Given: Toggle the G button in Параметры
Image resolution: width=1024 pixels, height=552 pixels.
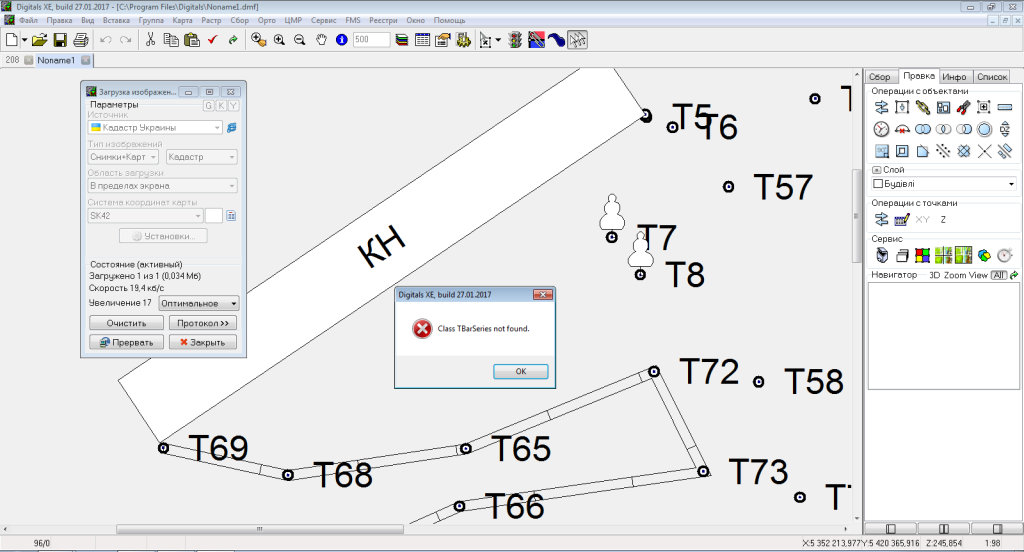Looking at the screenshot, I should 209,105.
